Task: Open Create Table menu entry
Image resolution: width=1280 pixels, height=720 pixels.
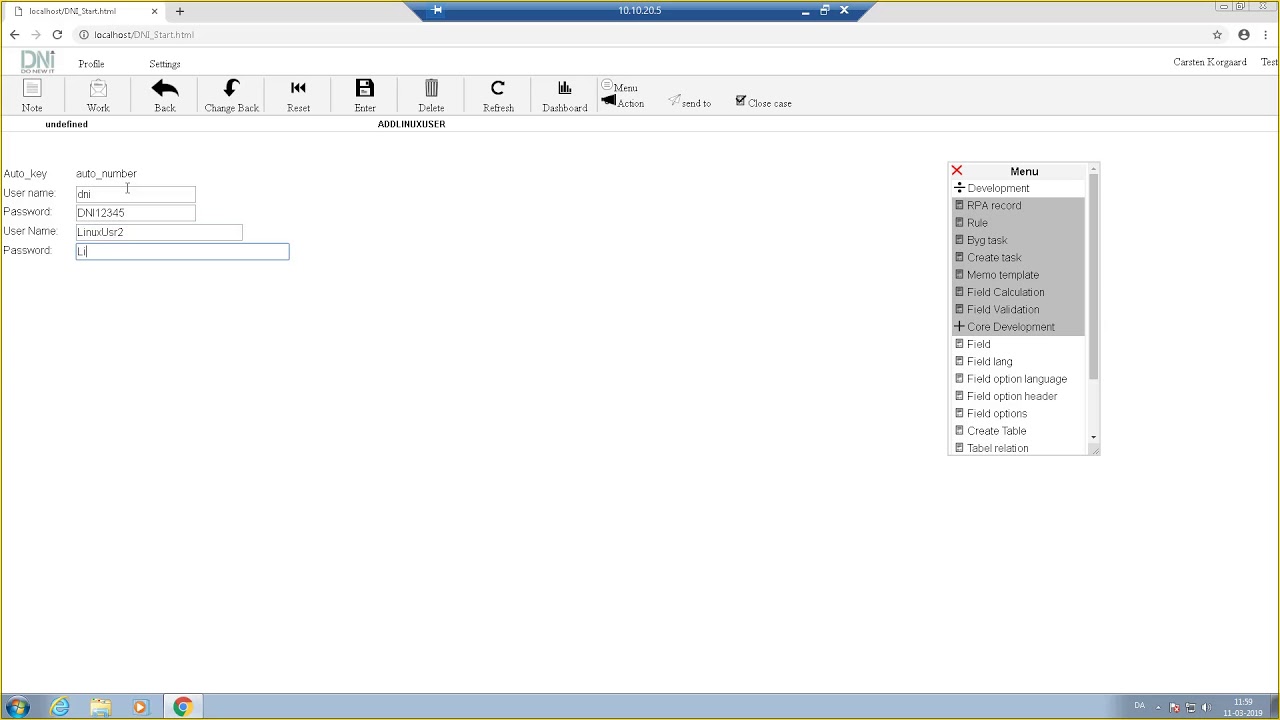Action: [996, 431]
